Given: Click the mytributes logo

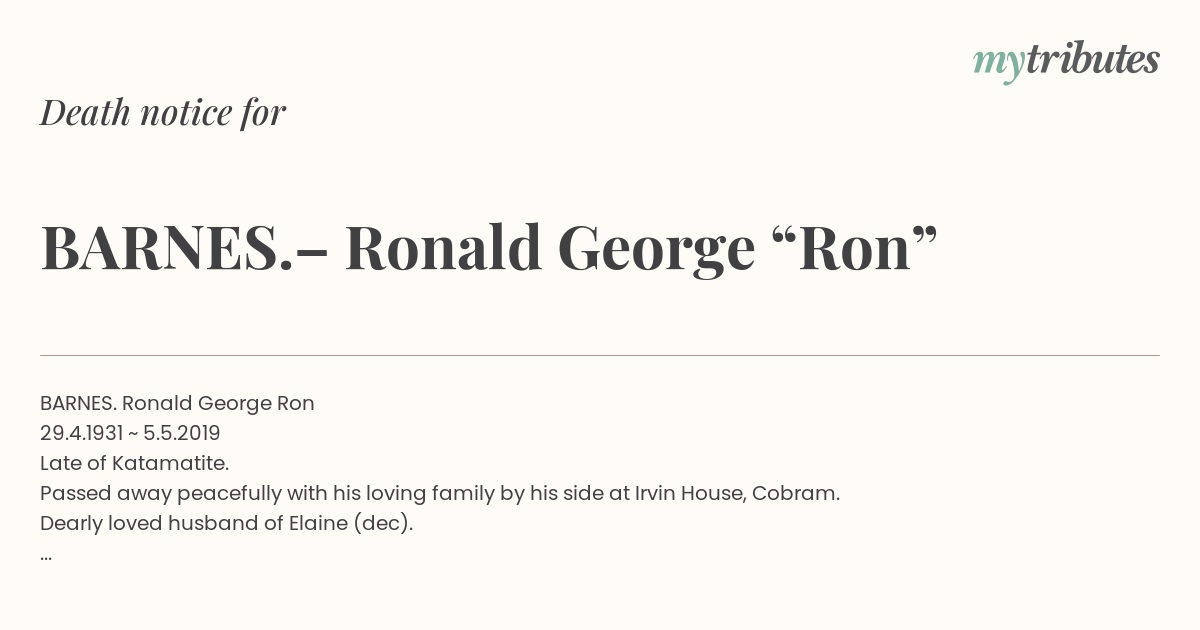Looking at the screenshot, I should click(1066, 62).
